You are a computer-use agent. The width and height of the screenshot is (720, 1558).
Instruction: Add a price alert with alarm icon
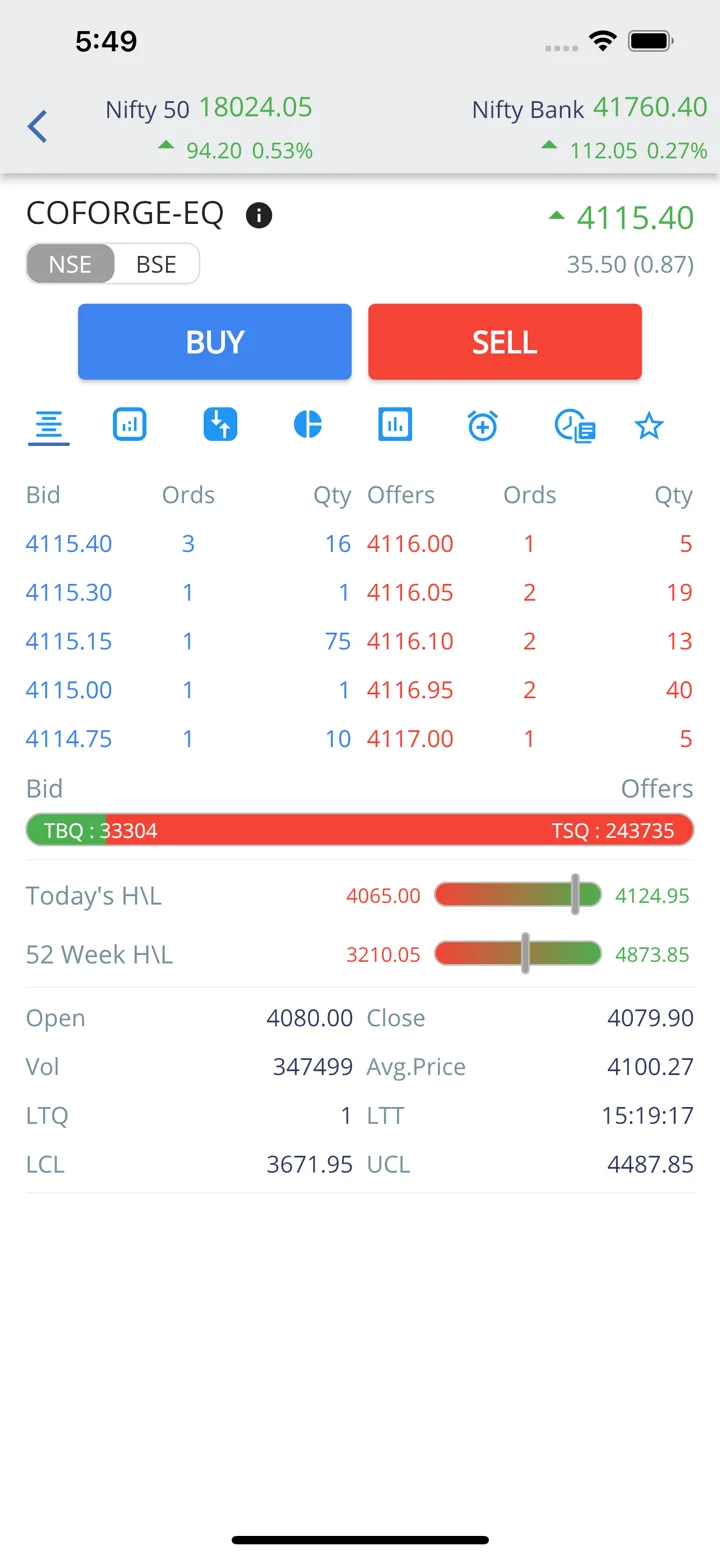point(483,425)
